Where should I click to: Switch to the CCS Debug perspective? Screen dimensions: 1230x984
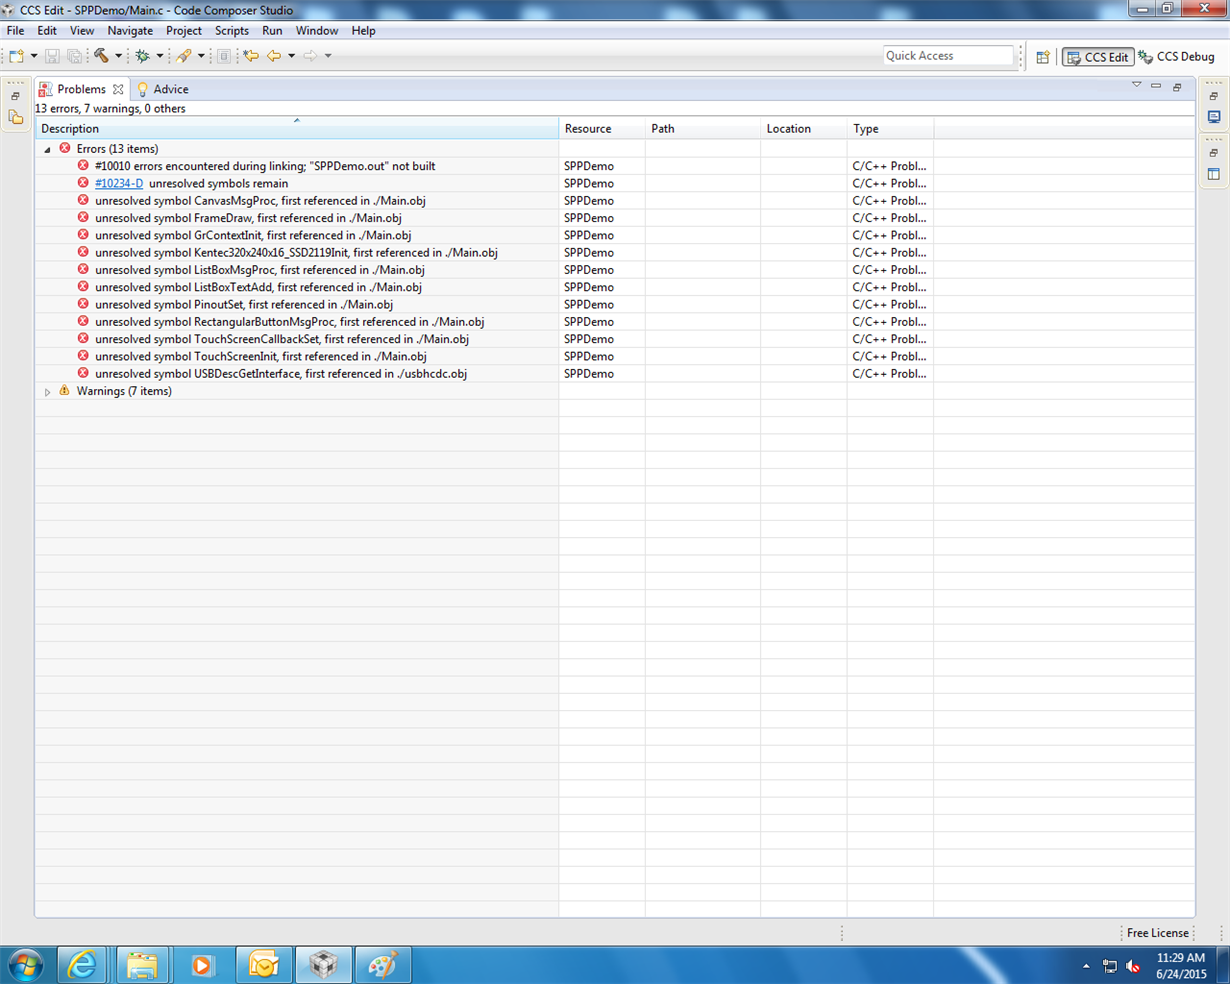point(1177,57)
